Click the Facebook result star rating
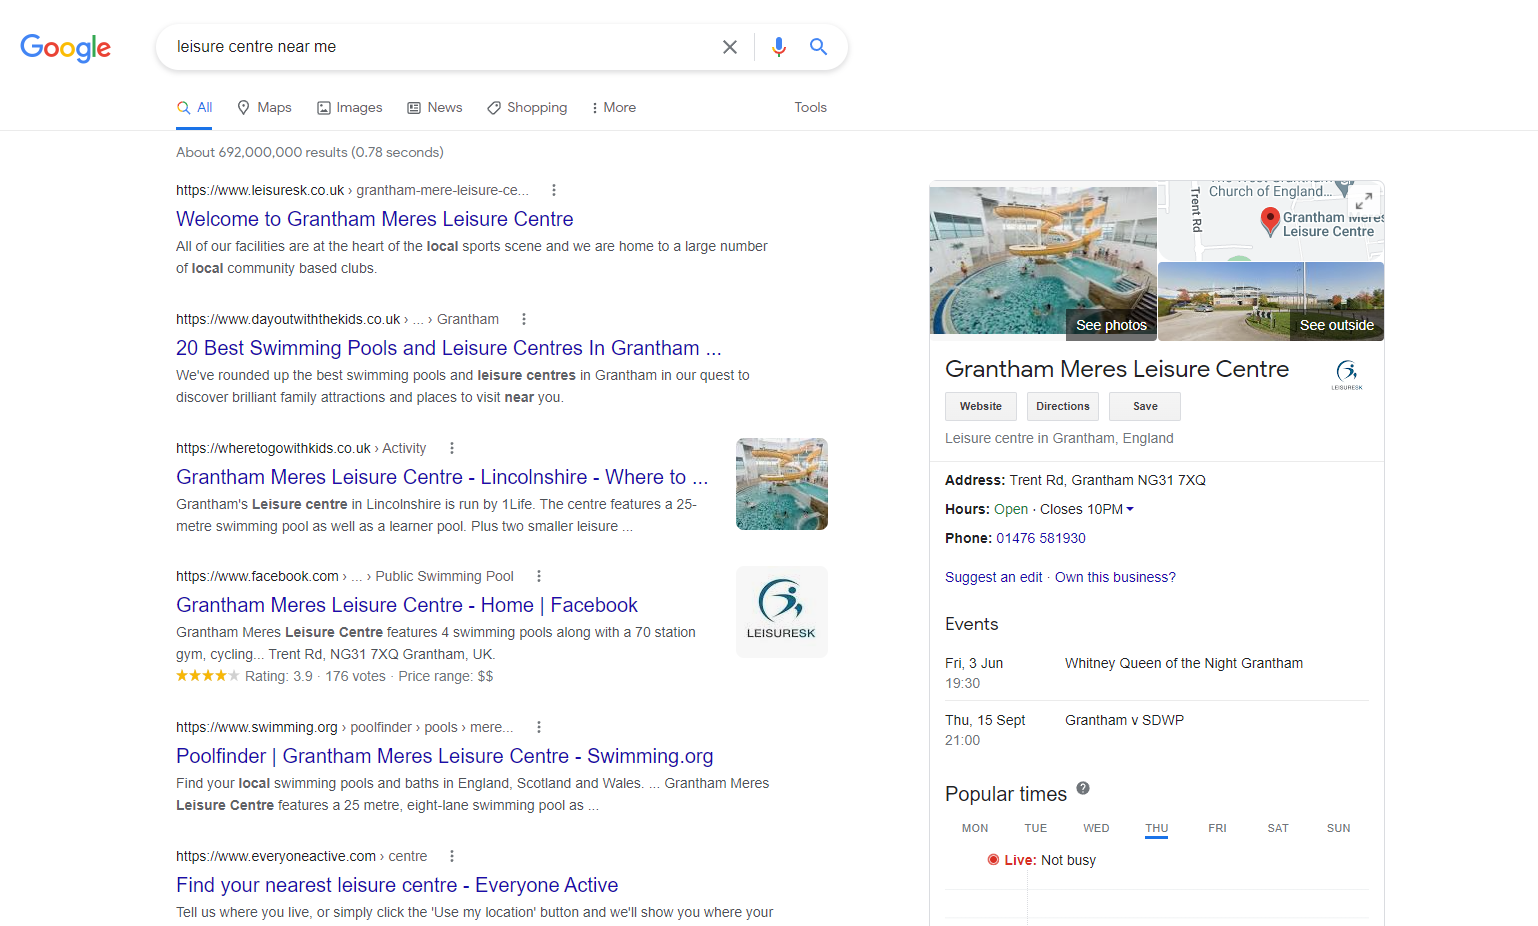This screenshot has height=926, width=1538. point(208,676)
